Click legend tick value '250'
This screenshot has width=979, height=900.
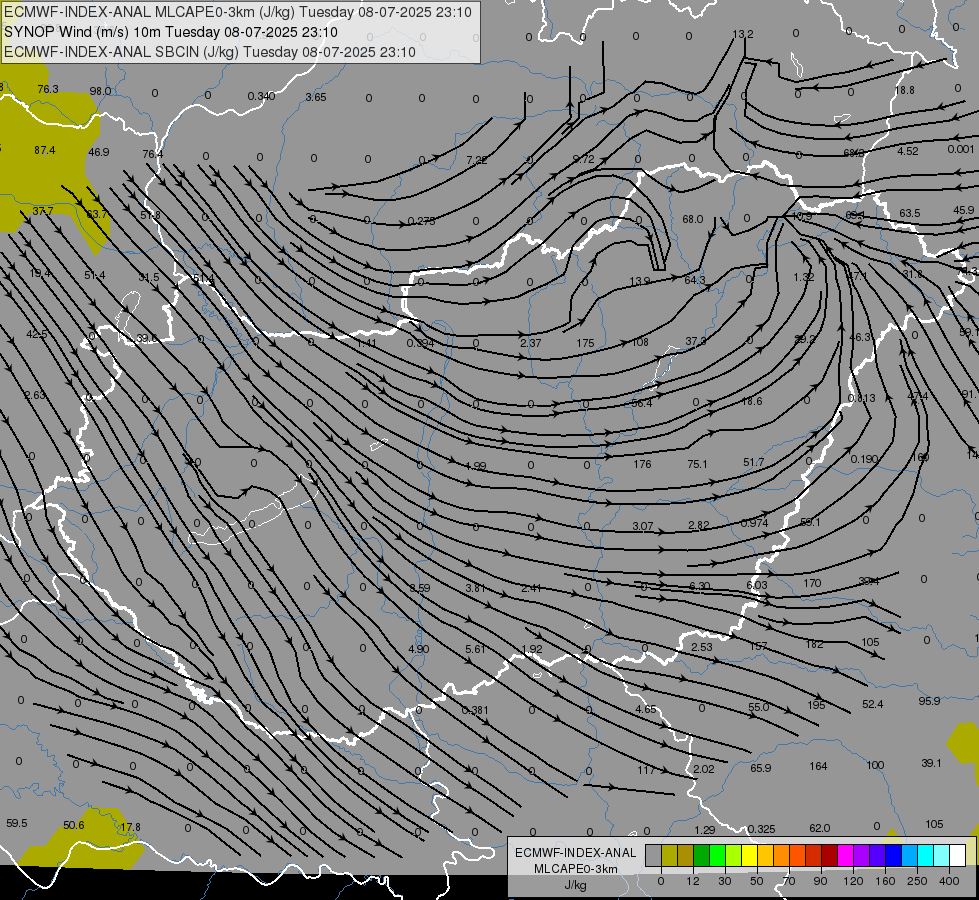click(x=917, y=881)
